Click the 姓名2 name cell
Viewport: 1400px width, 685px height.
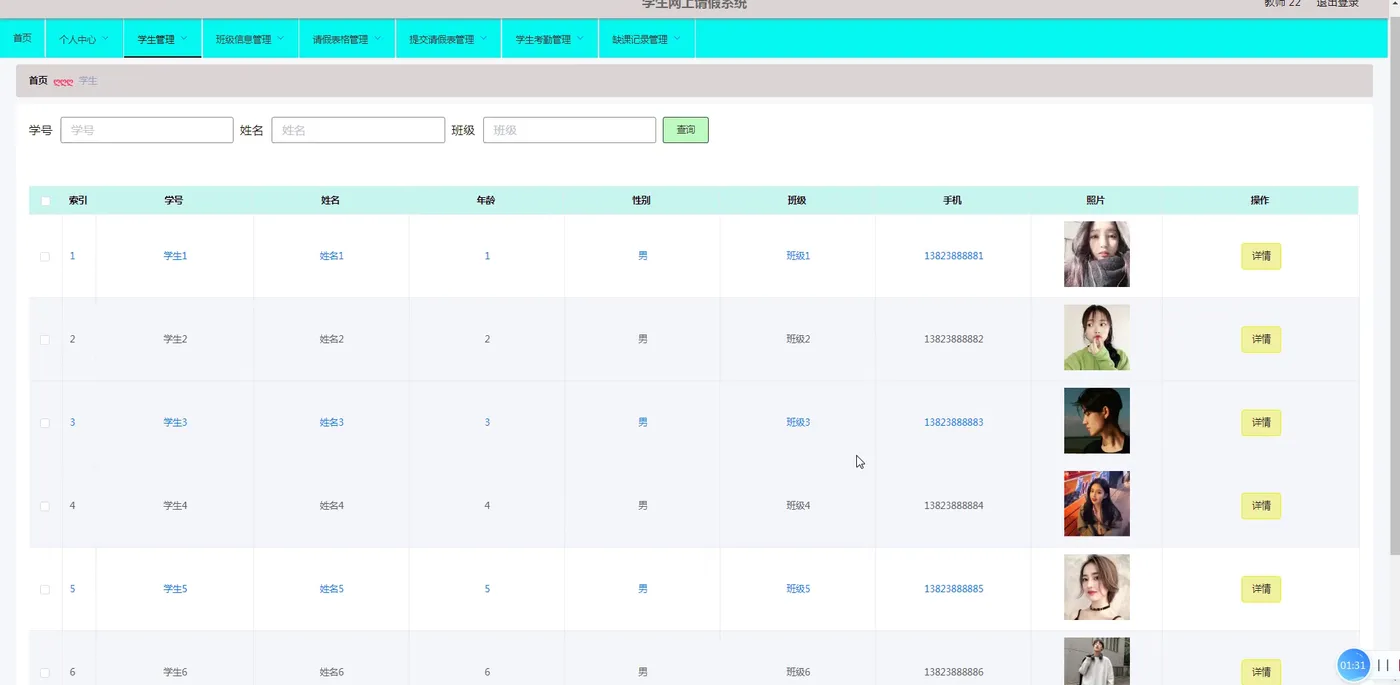click(331, 339)
